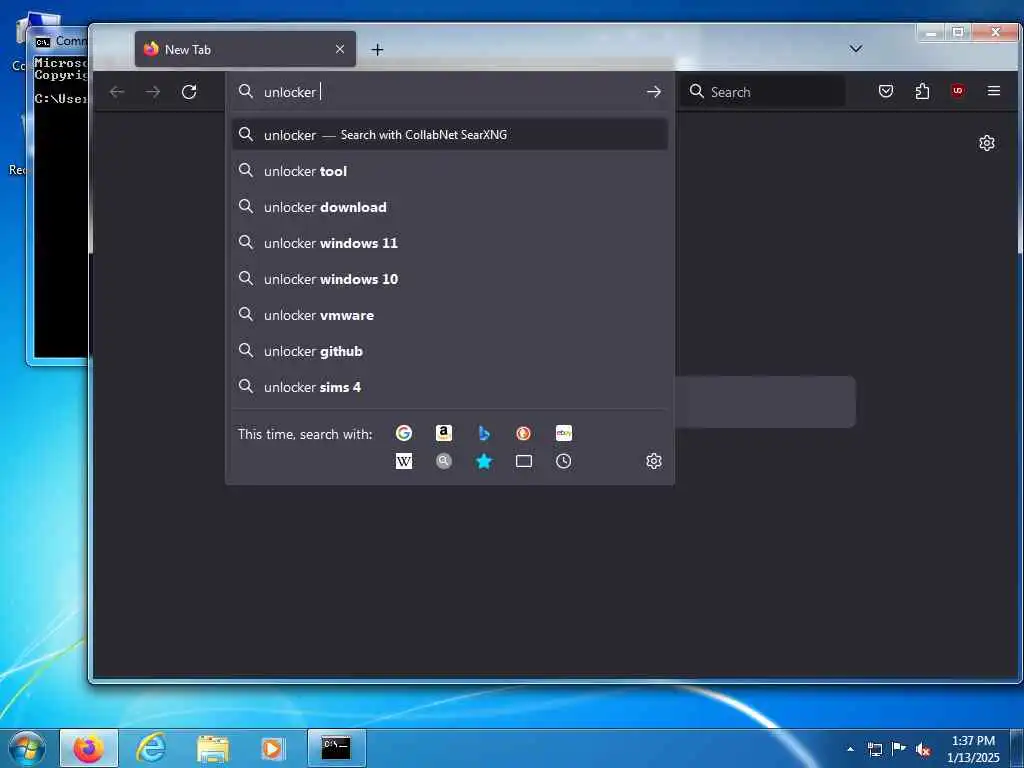The height and width of the screenshot is (768, 1024).
Task: Launch Internet Explorer from taskbar
Action: [151, 748]
